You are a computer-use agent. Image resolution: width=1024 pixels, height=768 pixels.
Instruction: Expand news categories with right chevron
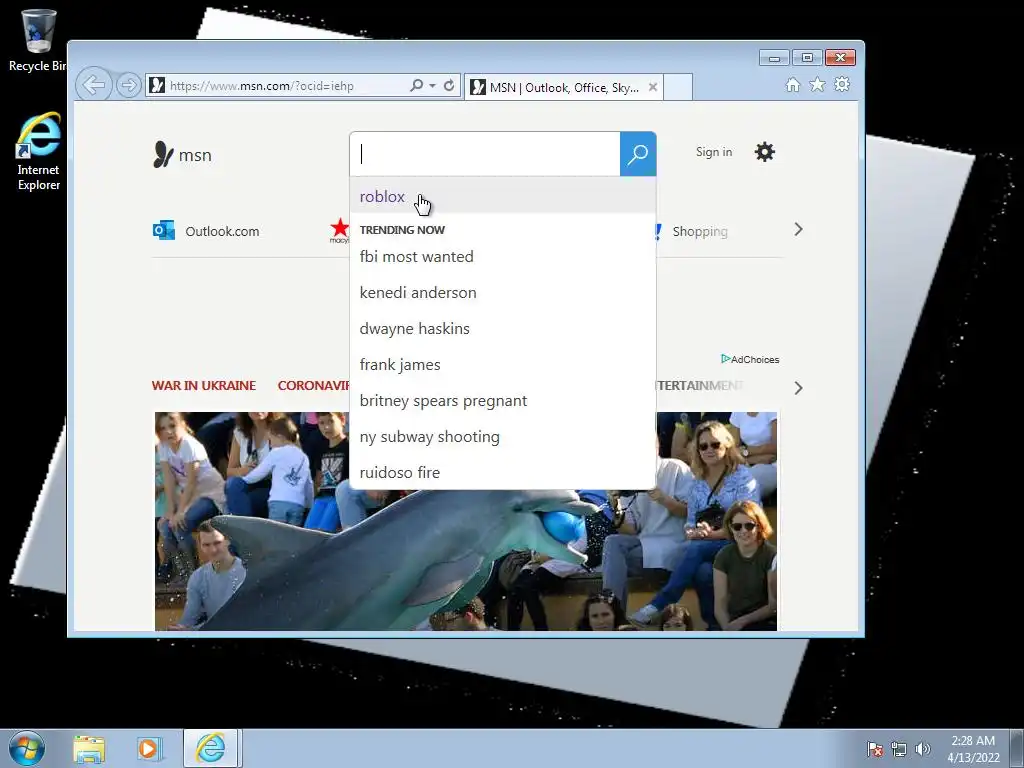tap(798, 388)
